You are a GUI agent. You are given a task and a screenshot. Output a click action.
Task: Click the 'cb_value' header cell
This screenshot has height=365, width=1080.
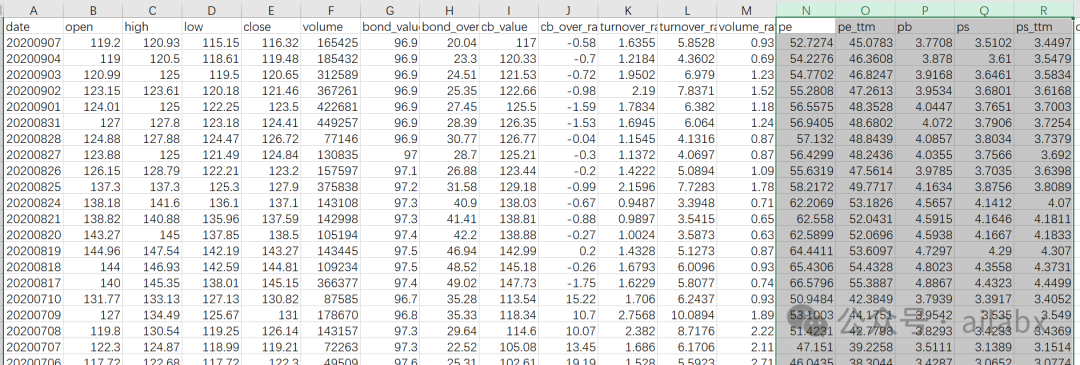click(x=508, y=27)
